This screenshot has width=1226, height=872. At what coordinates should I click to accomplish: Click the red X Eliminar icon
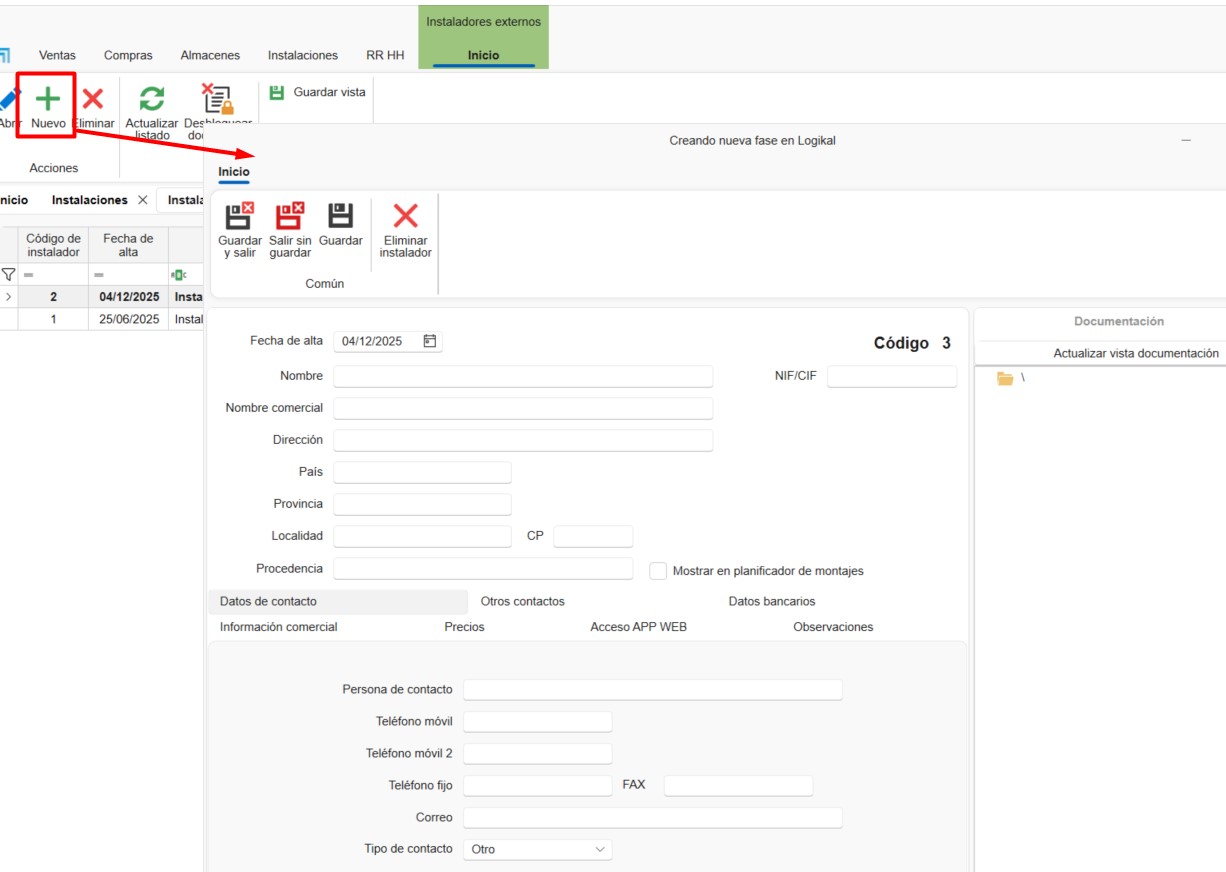pyautogui.click(x=93, y=99)
